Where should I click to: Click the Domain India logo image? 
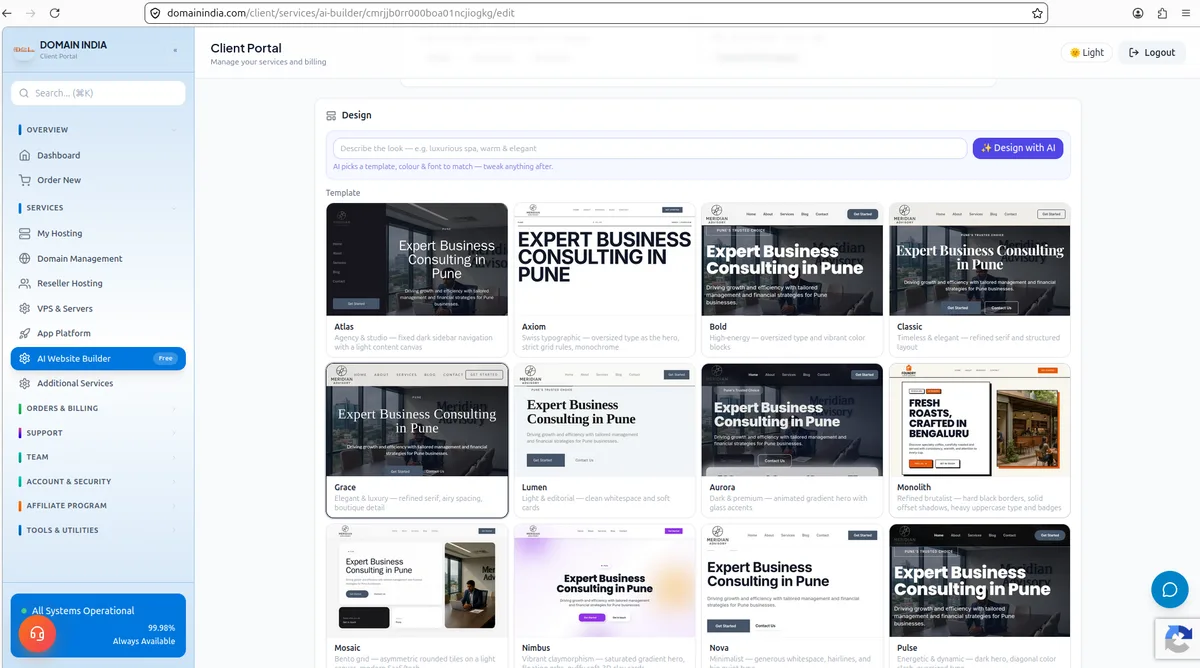tap(23, 50)
